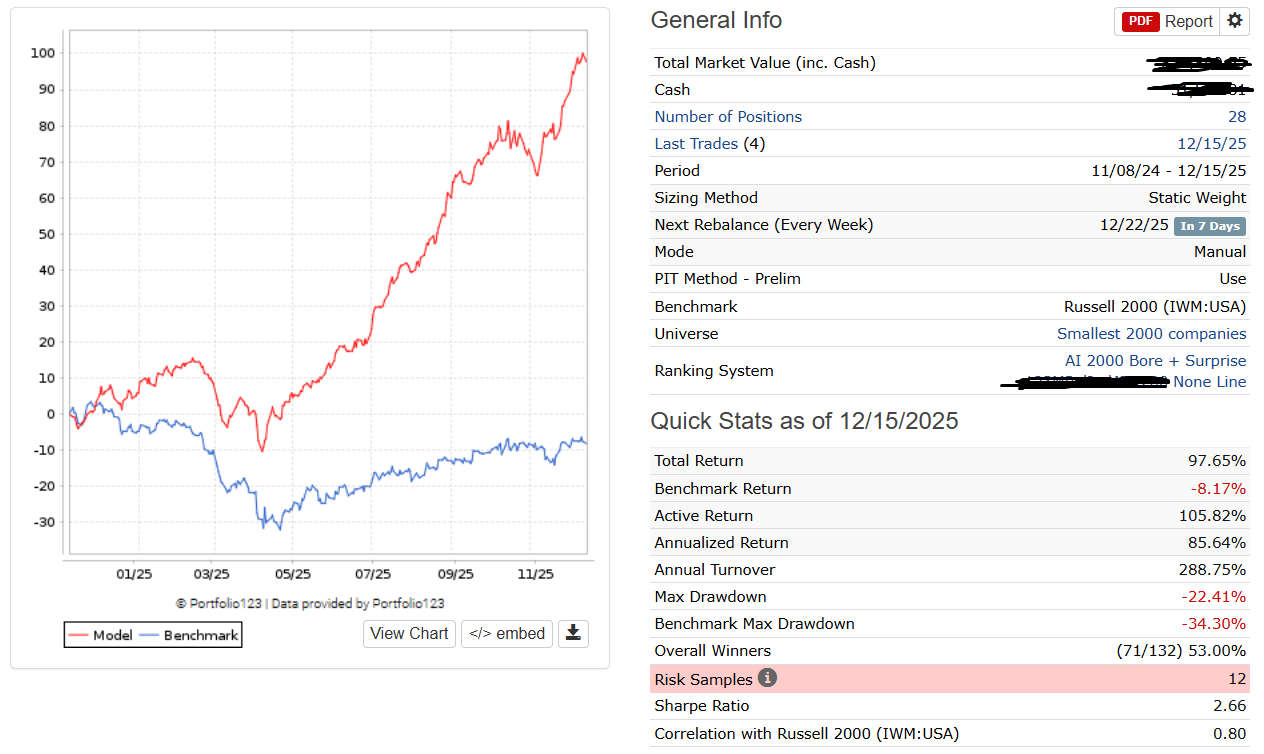Open the View Chart button

coord(409,633)
